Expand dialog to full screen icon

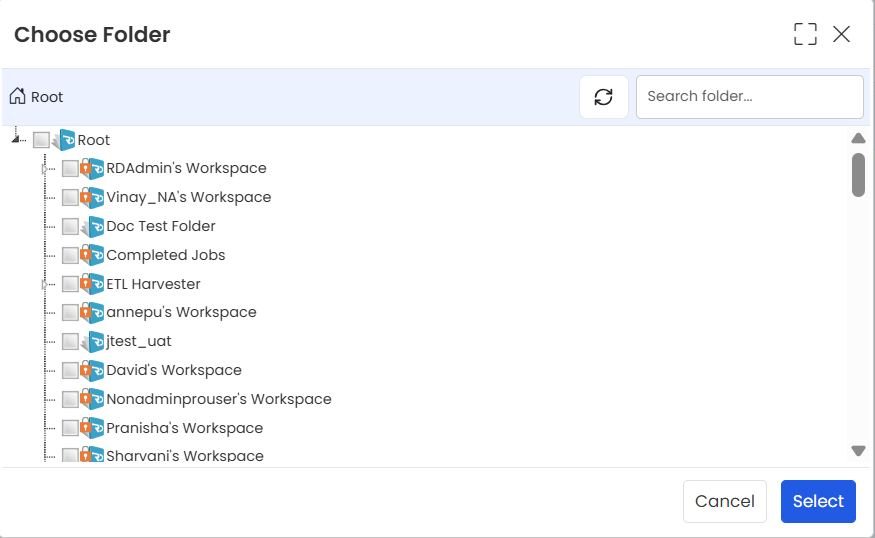tap(805, 34)
